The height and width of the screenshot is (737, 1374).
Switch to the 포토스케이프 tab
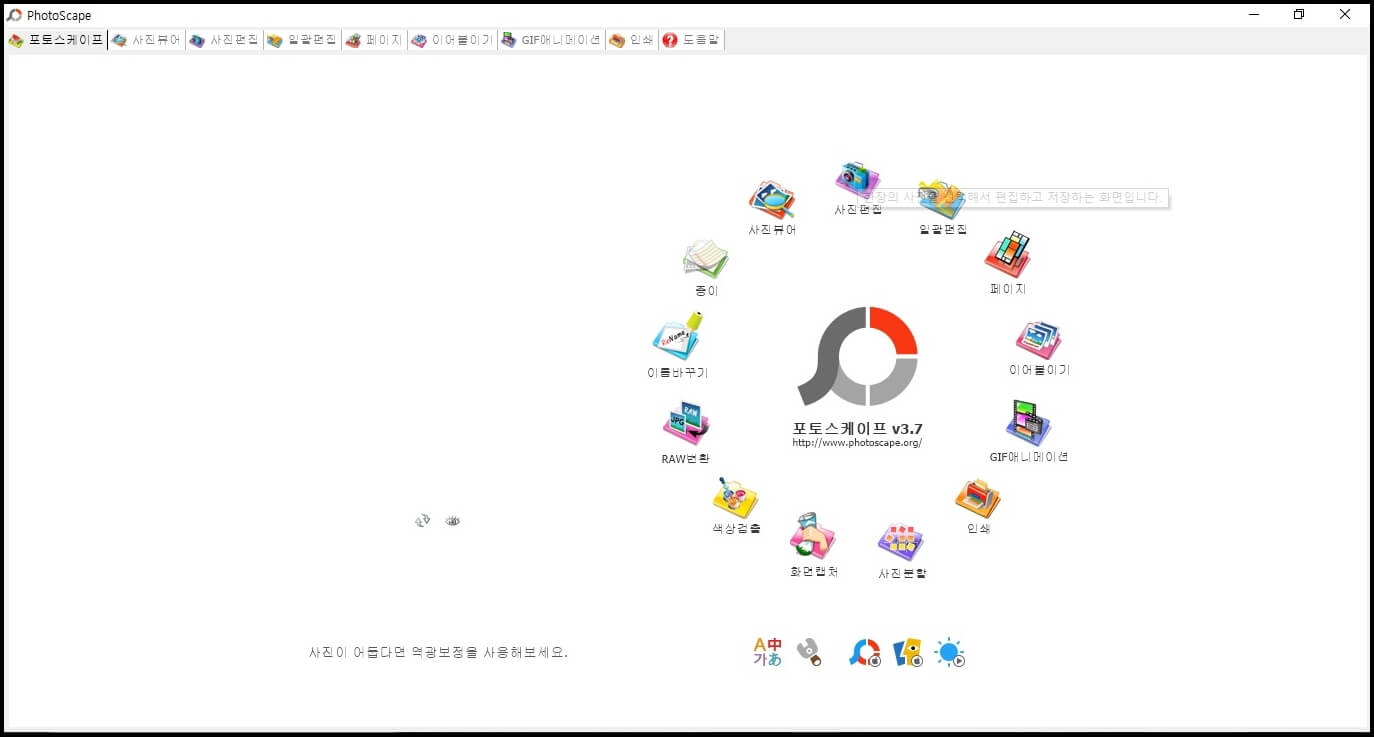(56, 40)
